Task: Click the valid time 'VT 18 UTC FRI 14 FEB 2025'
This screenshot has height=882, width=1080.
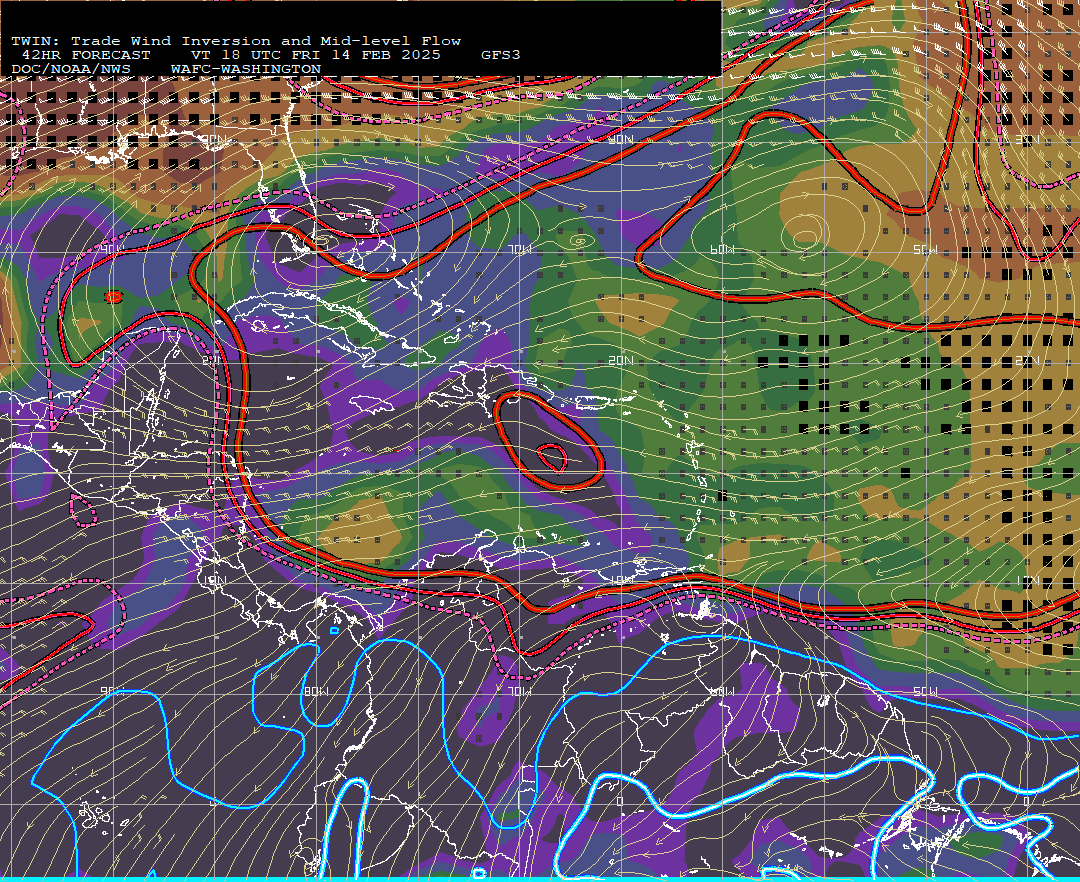Action: tap(315, 55)
